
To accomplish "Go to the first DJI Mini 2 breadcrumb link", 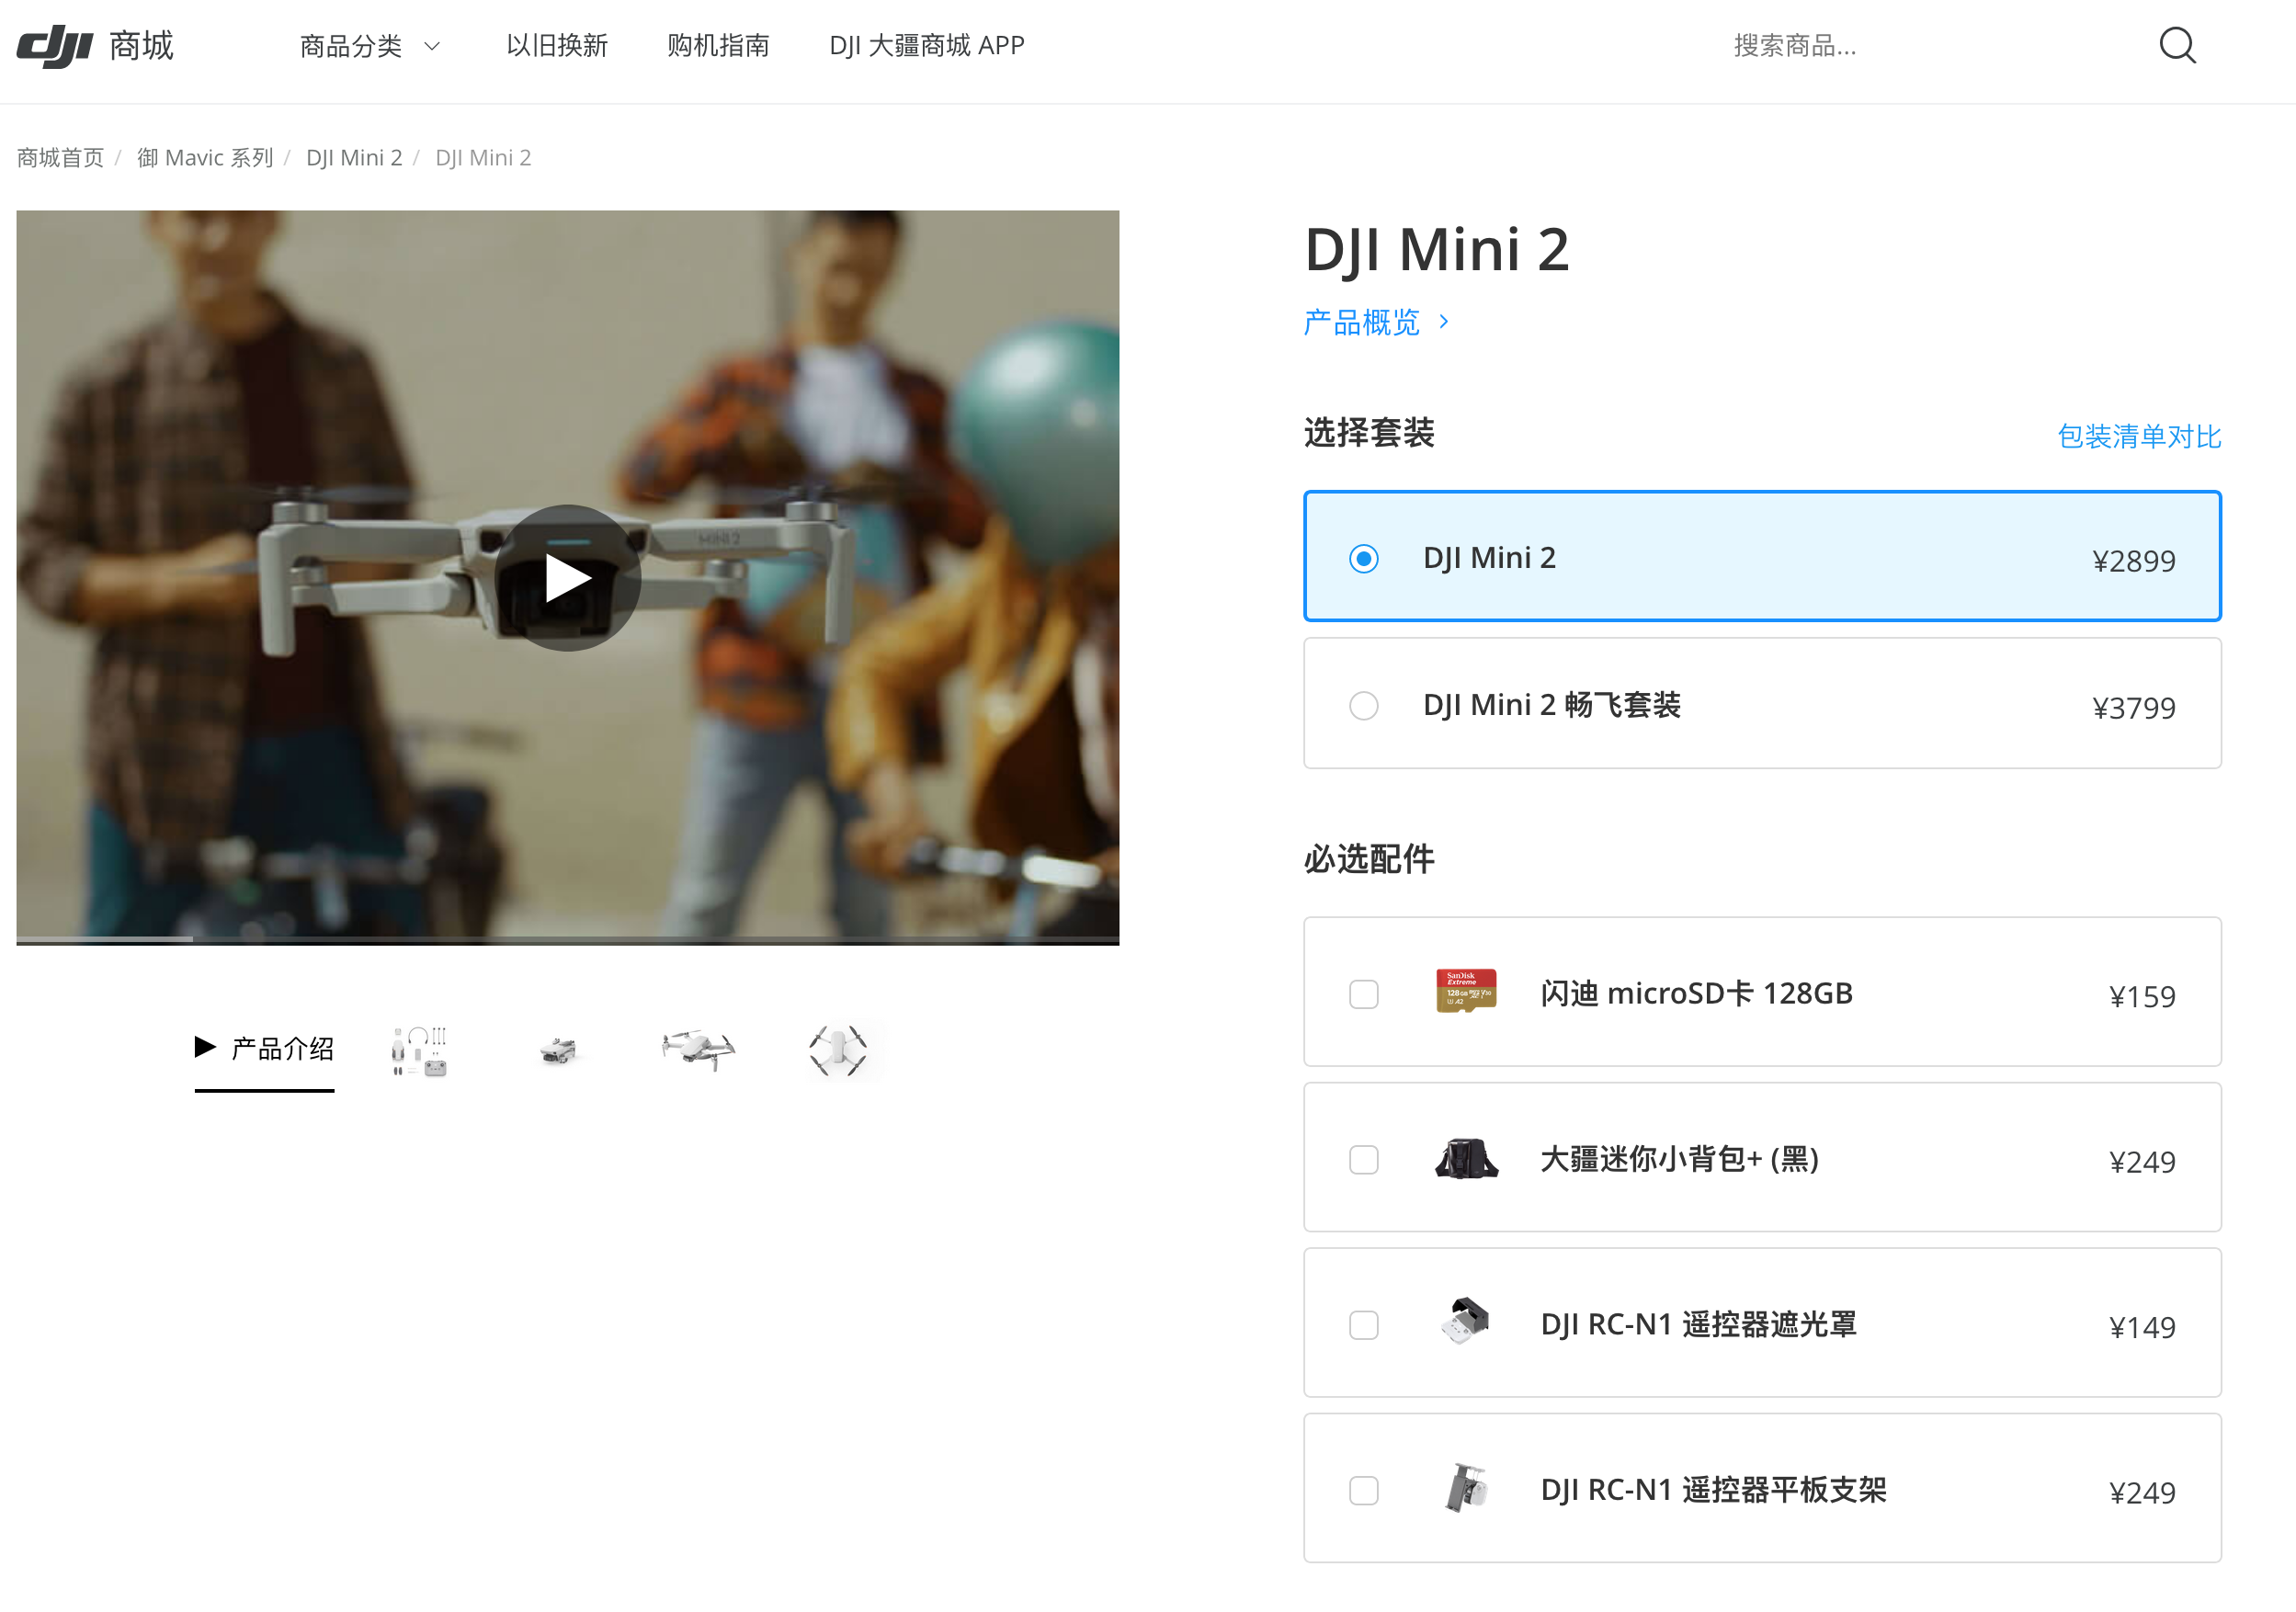I will 354,158.
